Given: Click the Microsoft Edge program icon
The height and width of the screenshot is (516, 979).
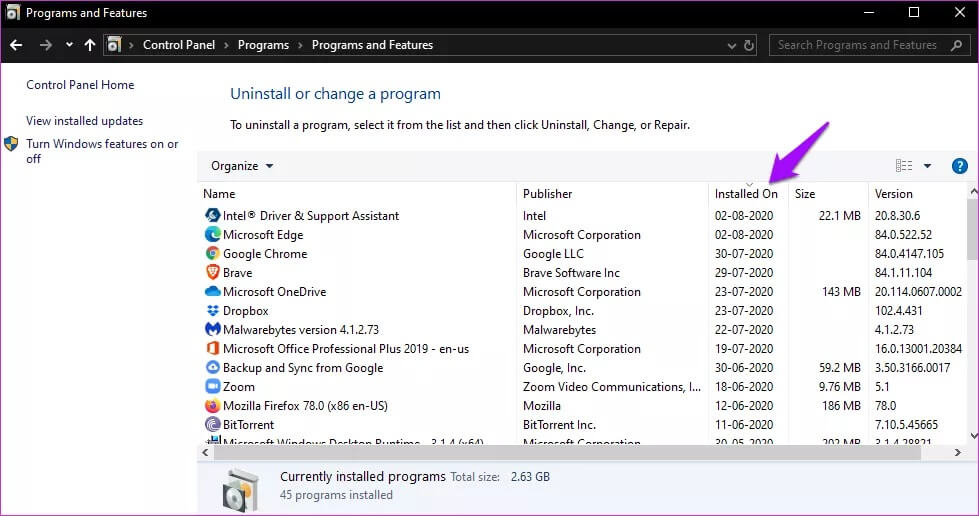Looking at the screenshot, I should (212, 234).
